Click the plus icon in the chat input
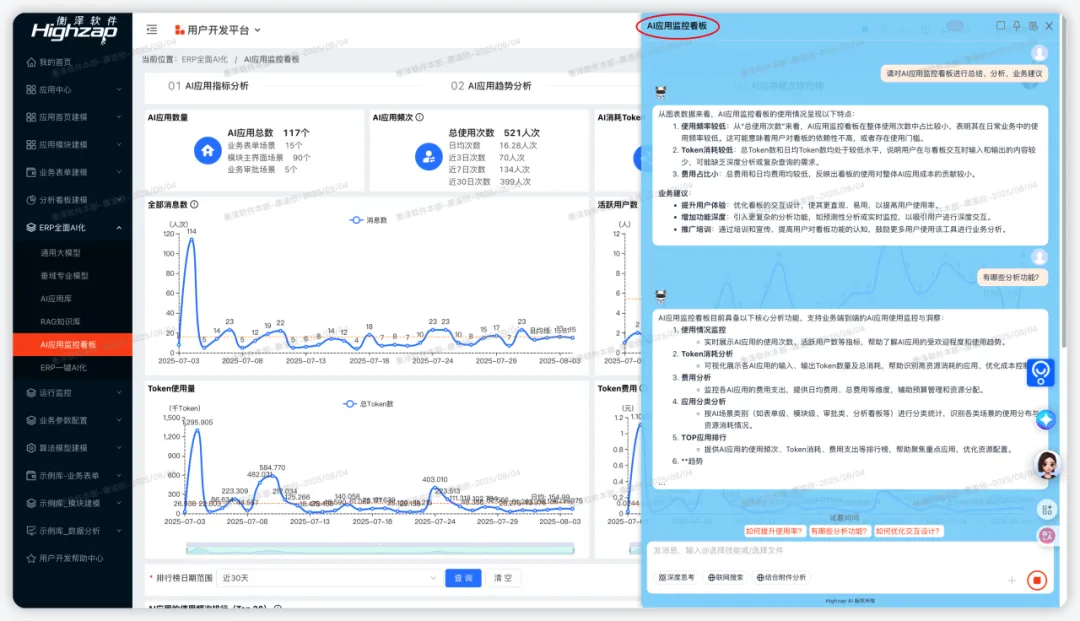The width and height of the screenshot is (1080, 621). [1012, 578]
